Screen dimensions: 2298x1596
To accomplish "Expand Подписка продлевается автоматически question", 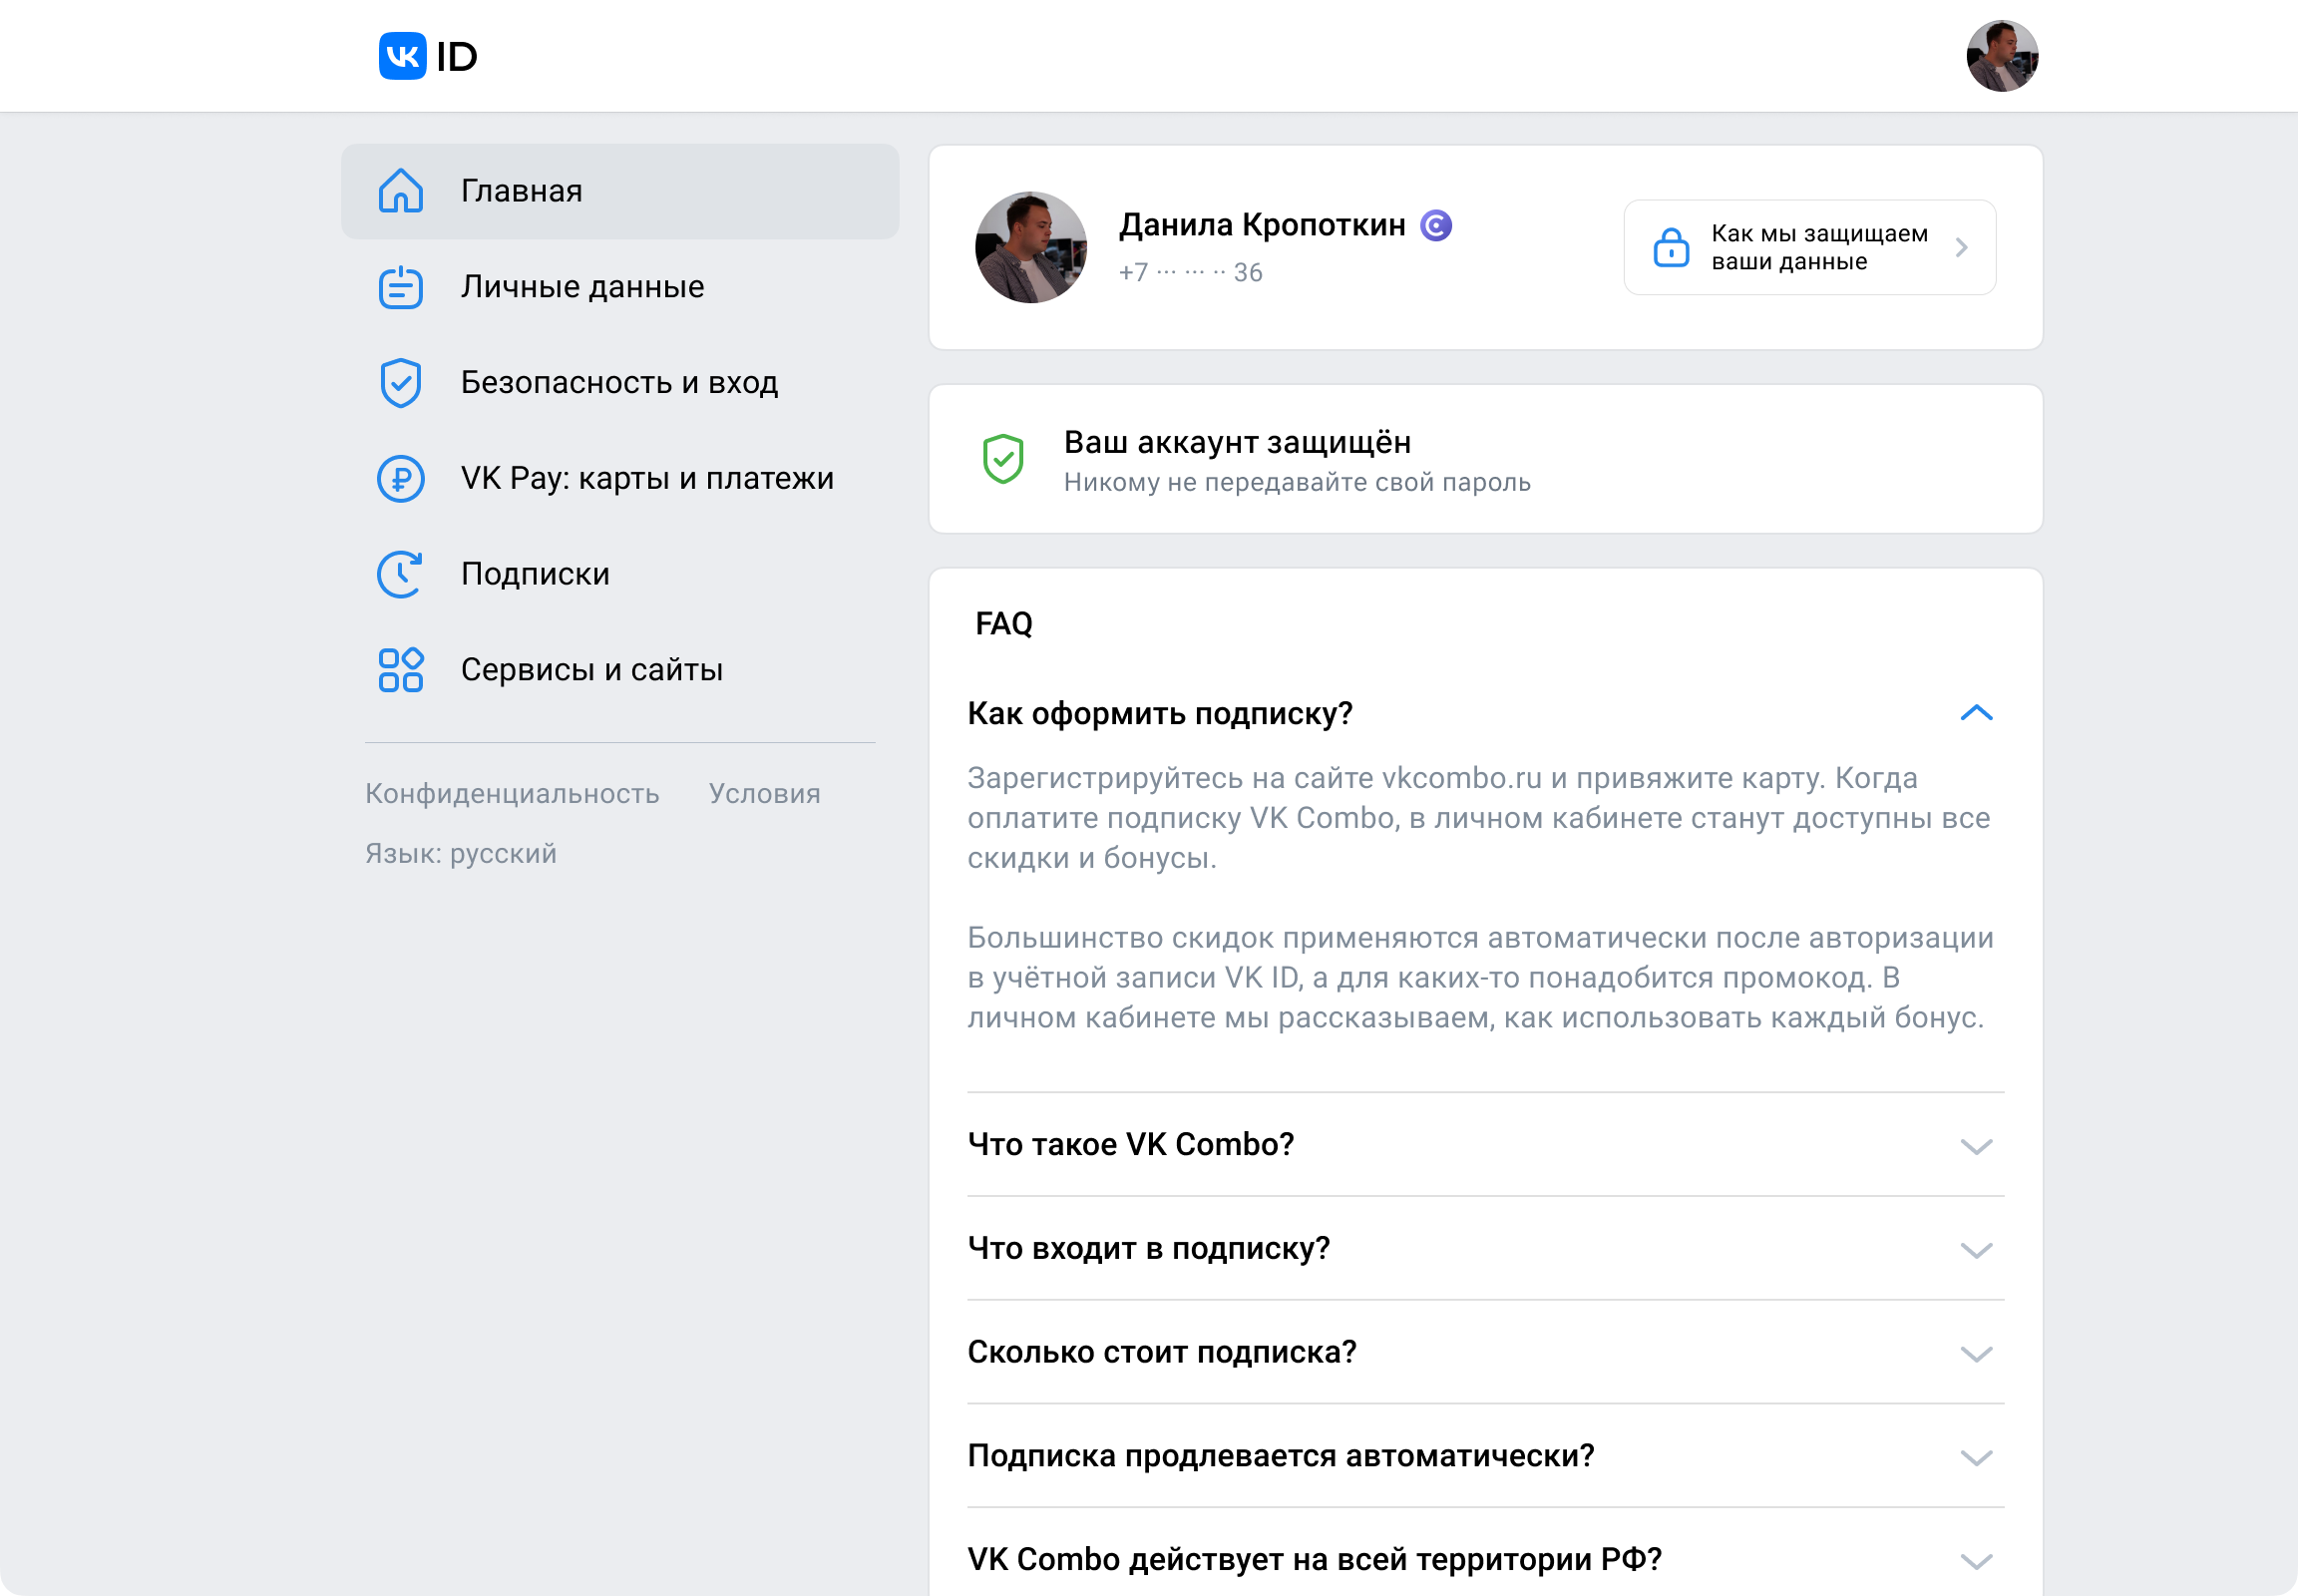I will click(1976, 1458).
